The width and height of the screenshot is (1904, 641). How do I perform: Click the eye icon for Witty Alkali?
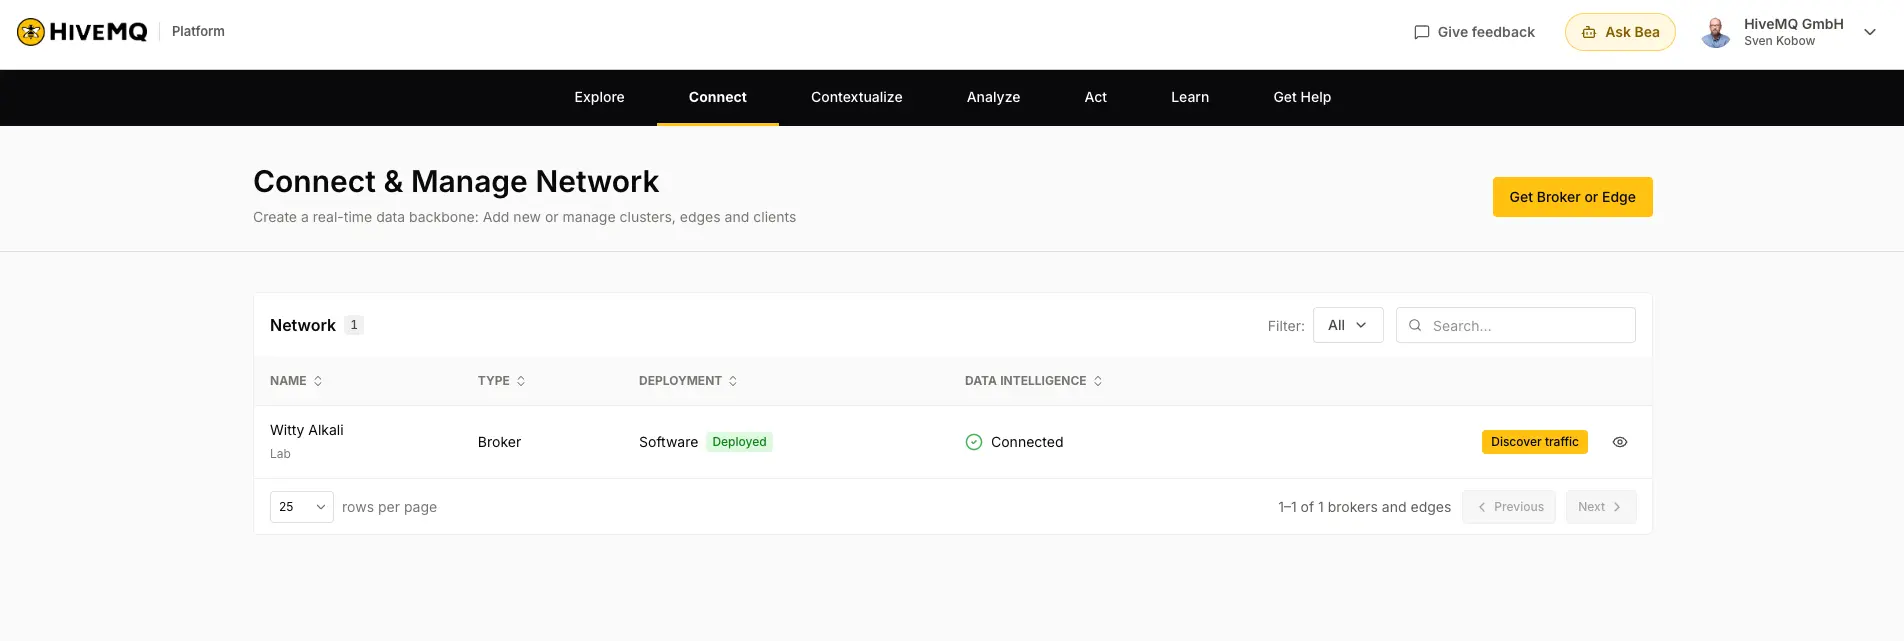pos(1620,442)
